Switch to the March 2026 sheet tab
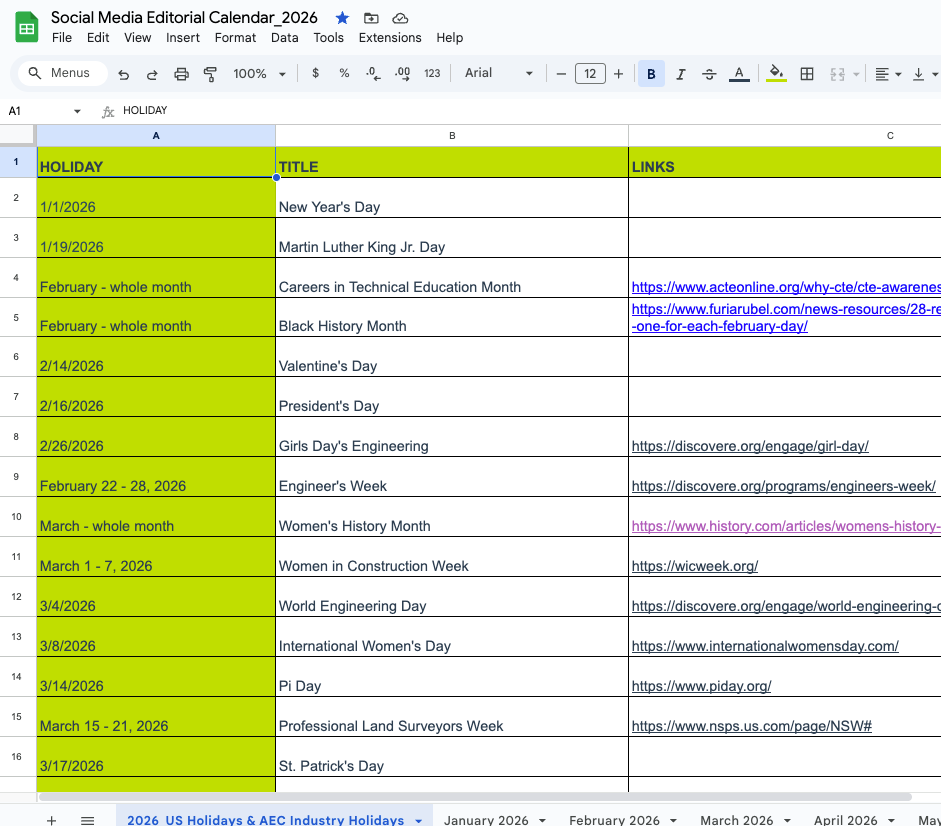The image size is (941, 826). point(738,819)
